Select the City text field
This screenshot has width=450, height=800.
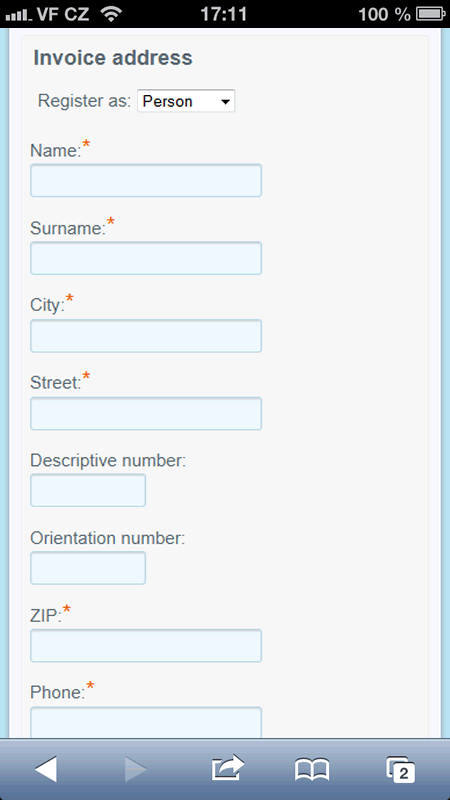146,335
